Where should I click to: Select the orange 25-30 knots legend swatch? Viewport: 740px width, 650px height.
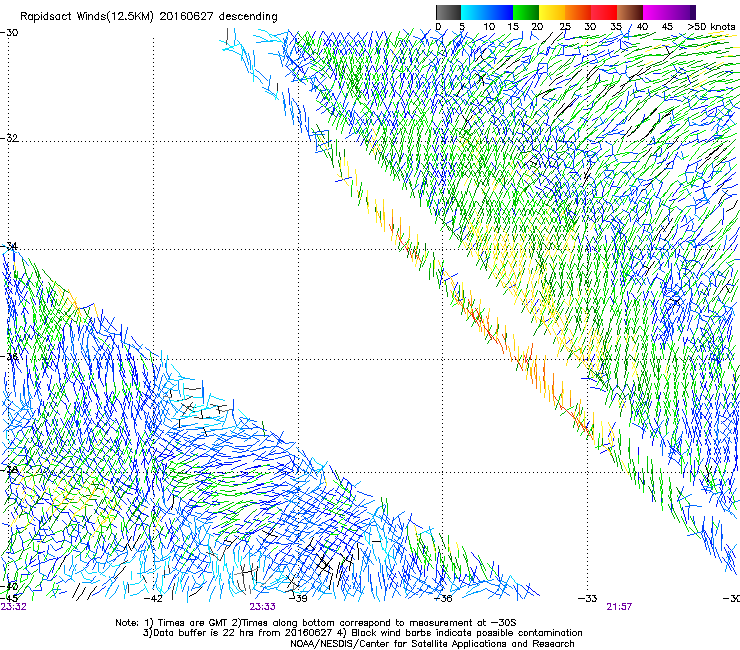(578, 12)
